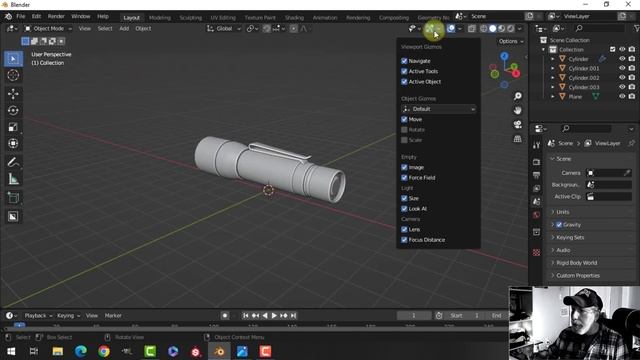This screenshot has height=360, width=640.
Task: Uncheck the Active Tools checkbox
Action: 404,71
